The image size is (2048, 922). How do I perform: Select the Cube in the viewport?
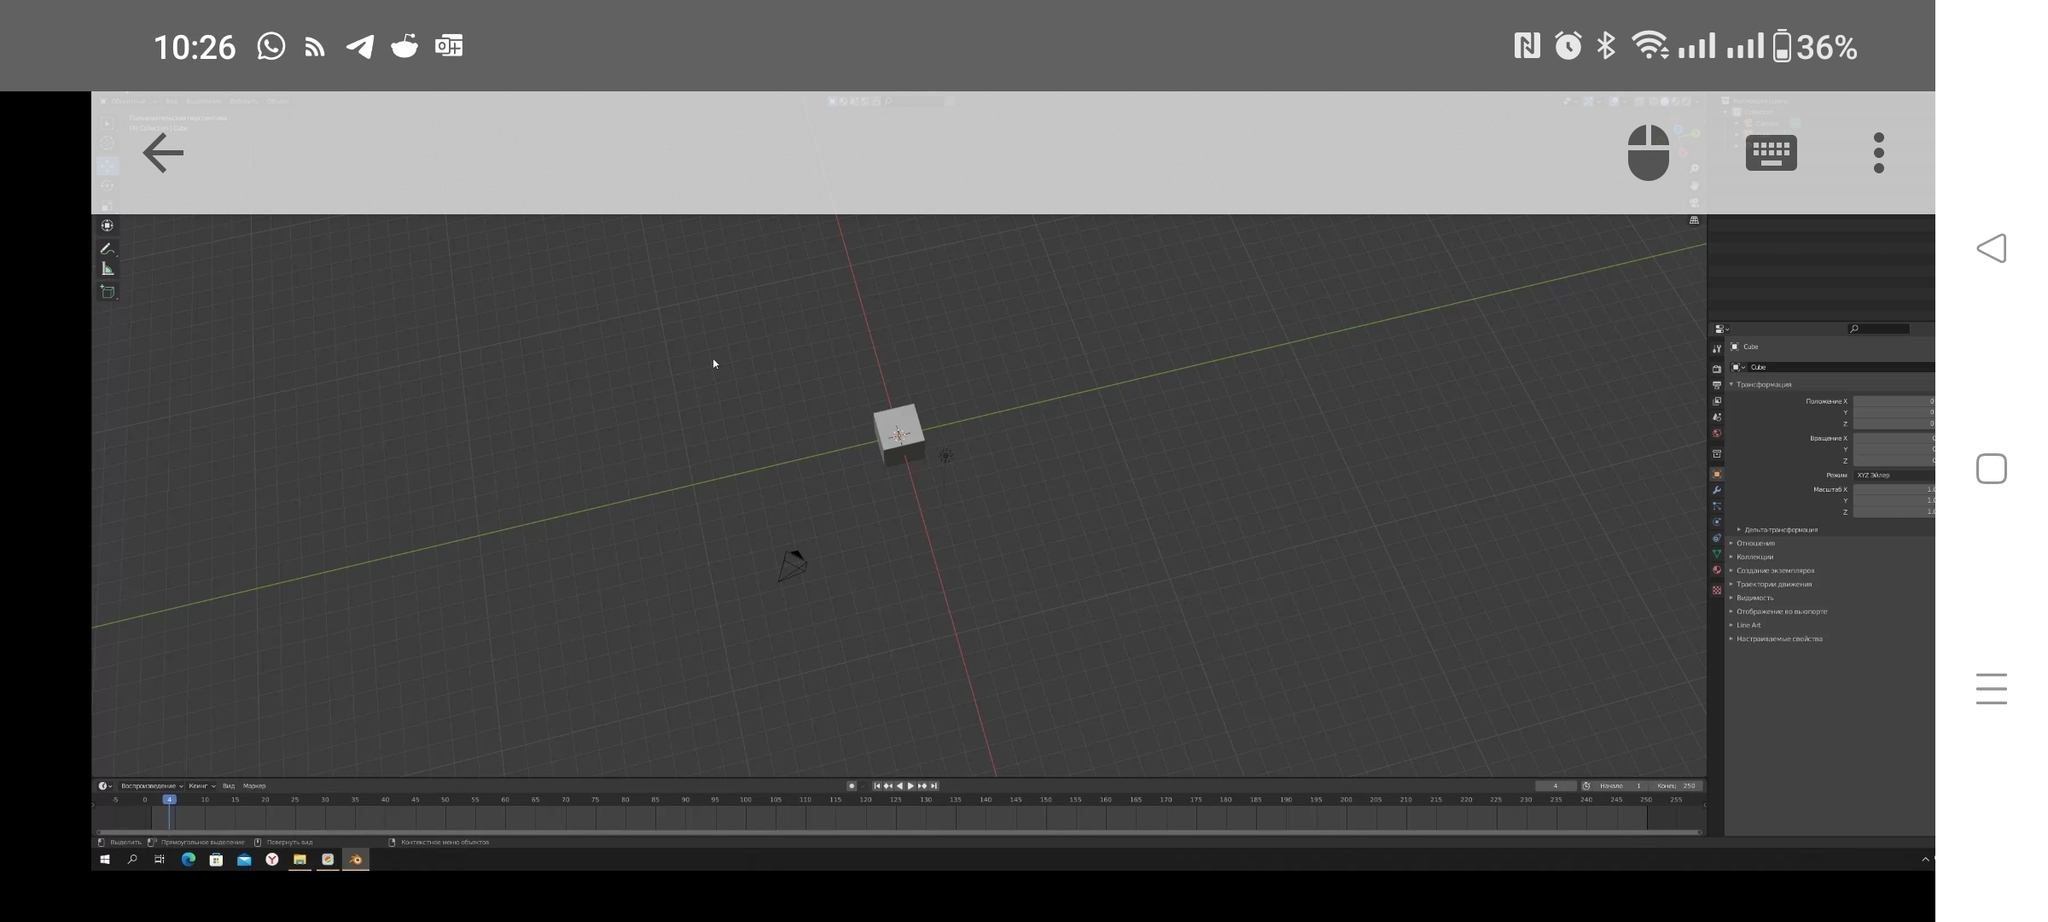point(898,433)
